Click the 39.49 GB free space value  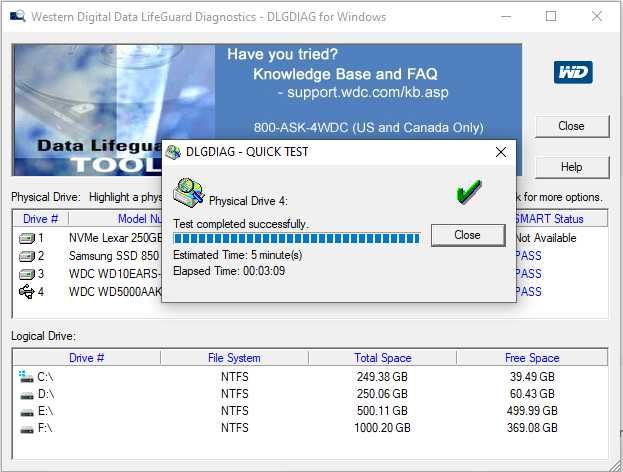point(532,377)
